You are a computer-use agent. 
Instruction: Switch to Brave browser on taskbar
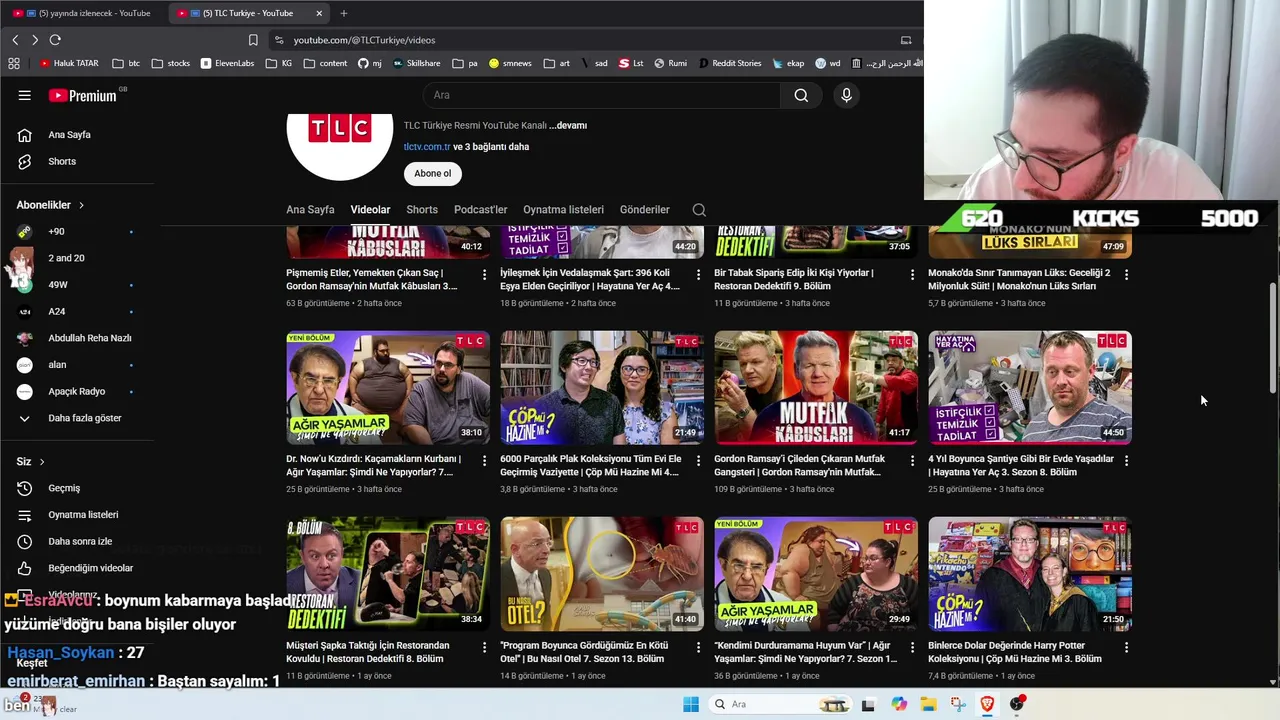[988, 704]
